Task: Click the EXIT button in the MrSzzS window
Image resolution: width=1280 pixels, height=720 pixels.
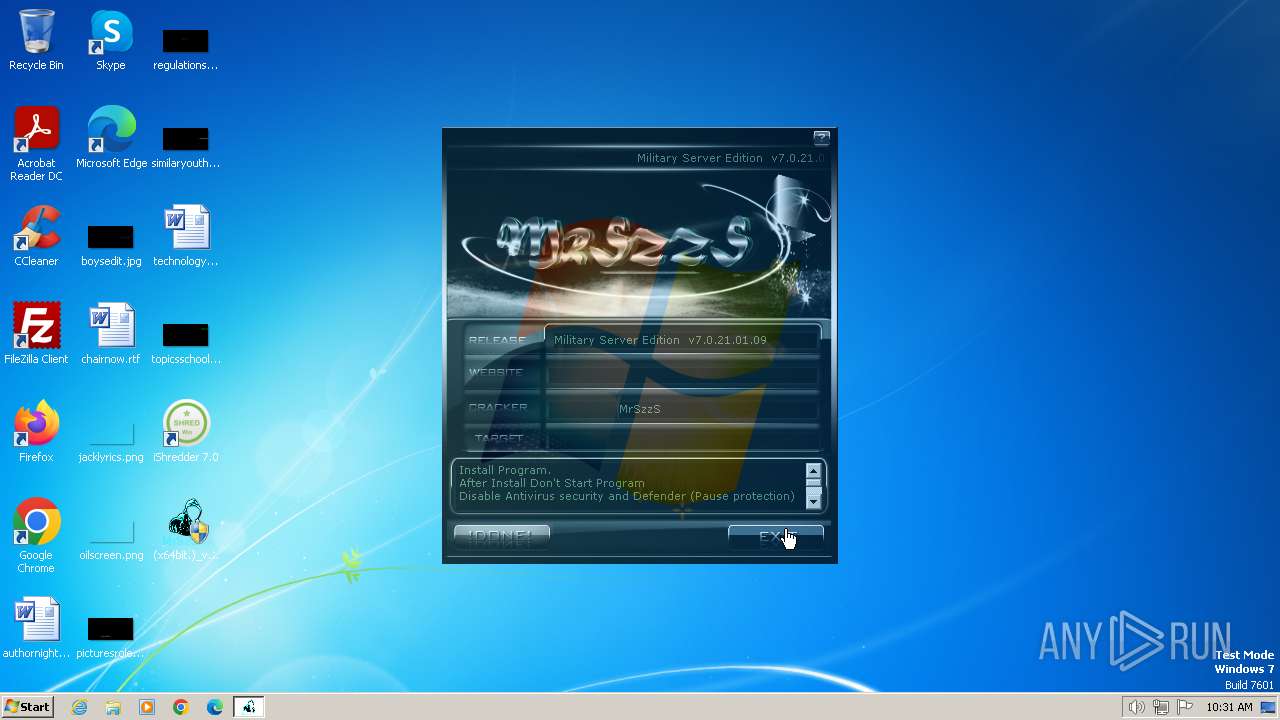Action: [x=775, y=537]
